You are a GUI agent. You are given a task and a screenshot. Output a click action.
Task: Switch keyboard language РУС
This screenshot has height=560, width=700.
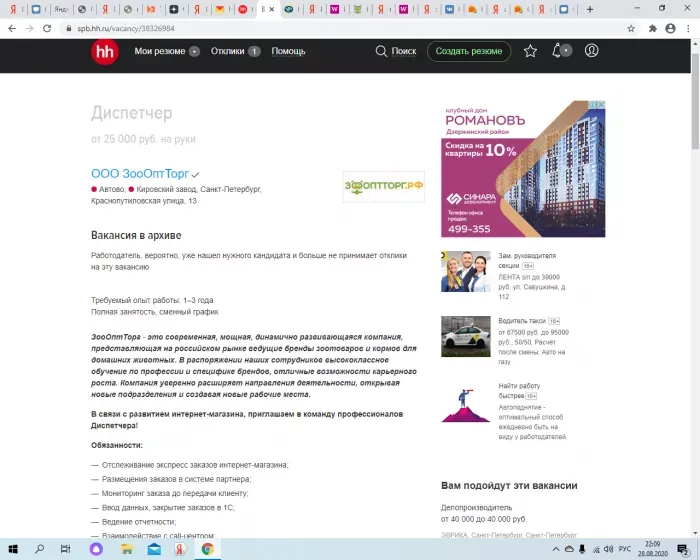(x=625, y=549)
